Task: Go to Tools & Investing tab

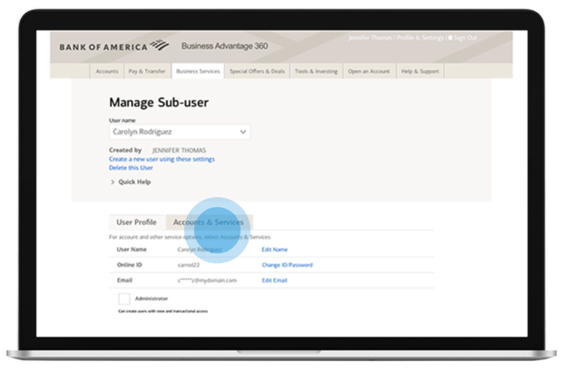Action: [316, 71]
